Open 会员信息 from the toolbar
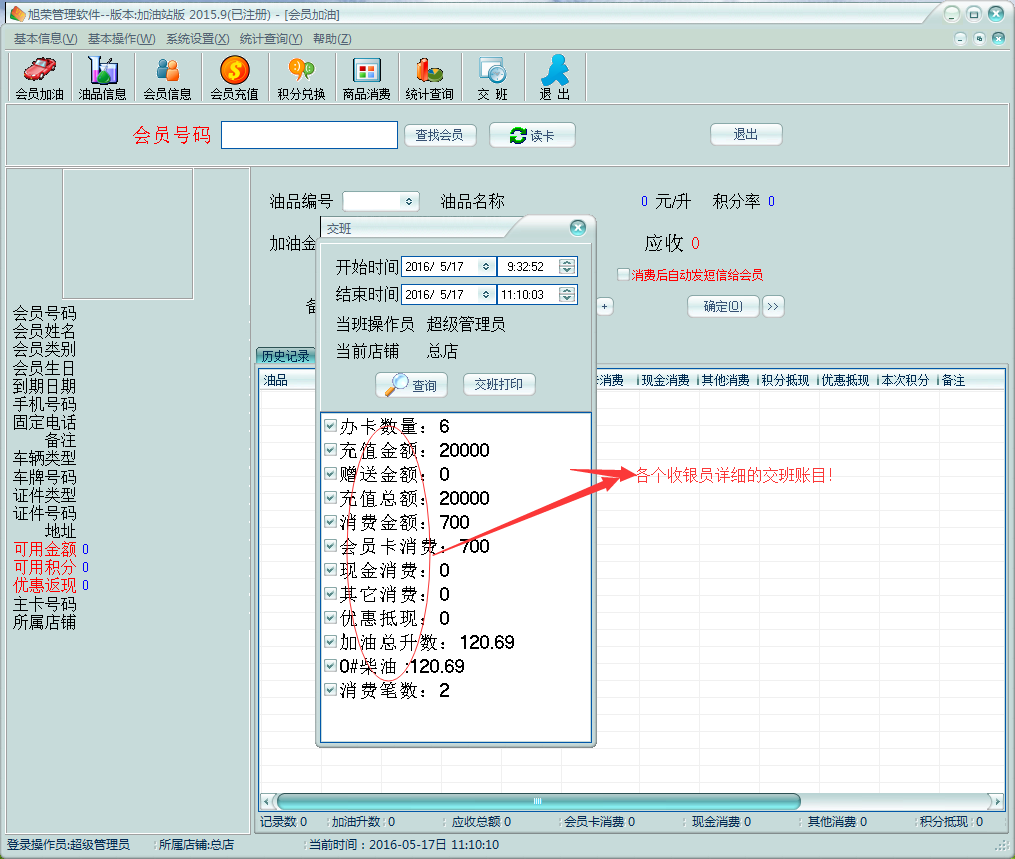 pyautogui.click(x=167, y=78)
